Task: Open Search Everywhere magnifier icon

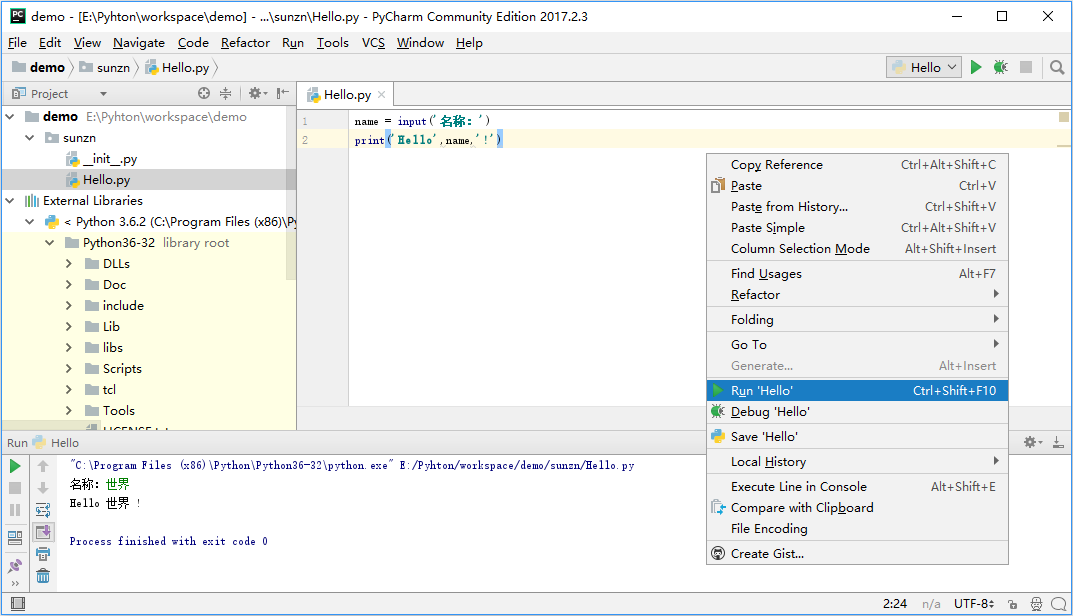Action: [x=1057, y=67]
